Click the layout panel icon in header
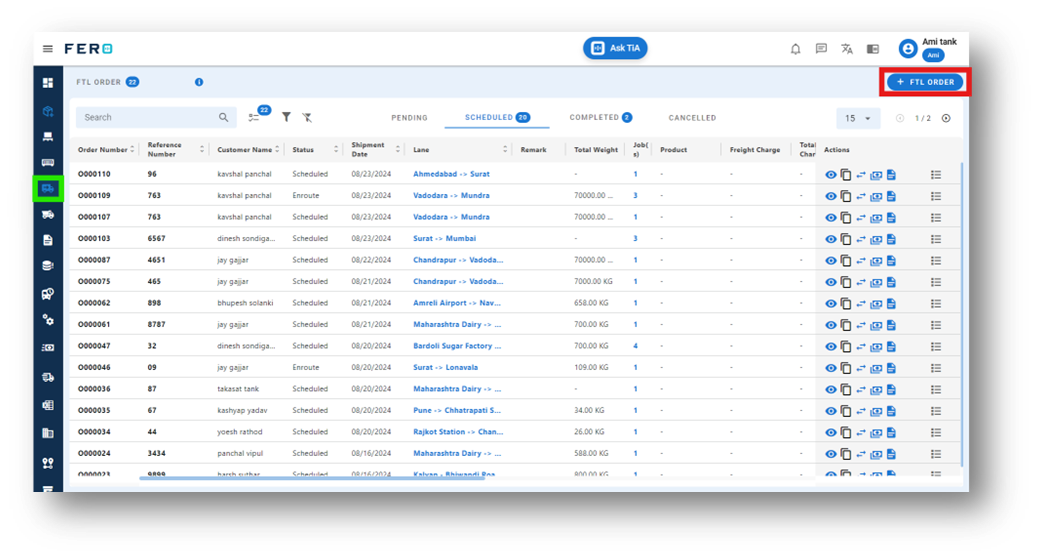Viewport: 1037px width, 557px height. tap(873, 49)
